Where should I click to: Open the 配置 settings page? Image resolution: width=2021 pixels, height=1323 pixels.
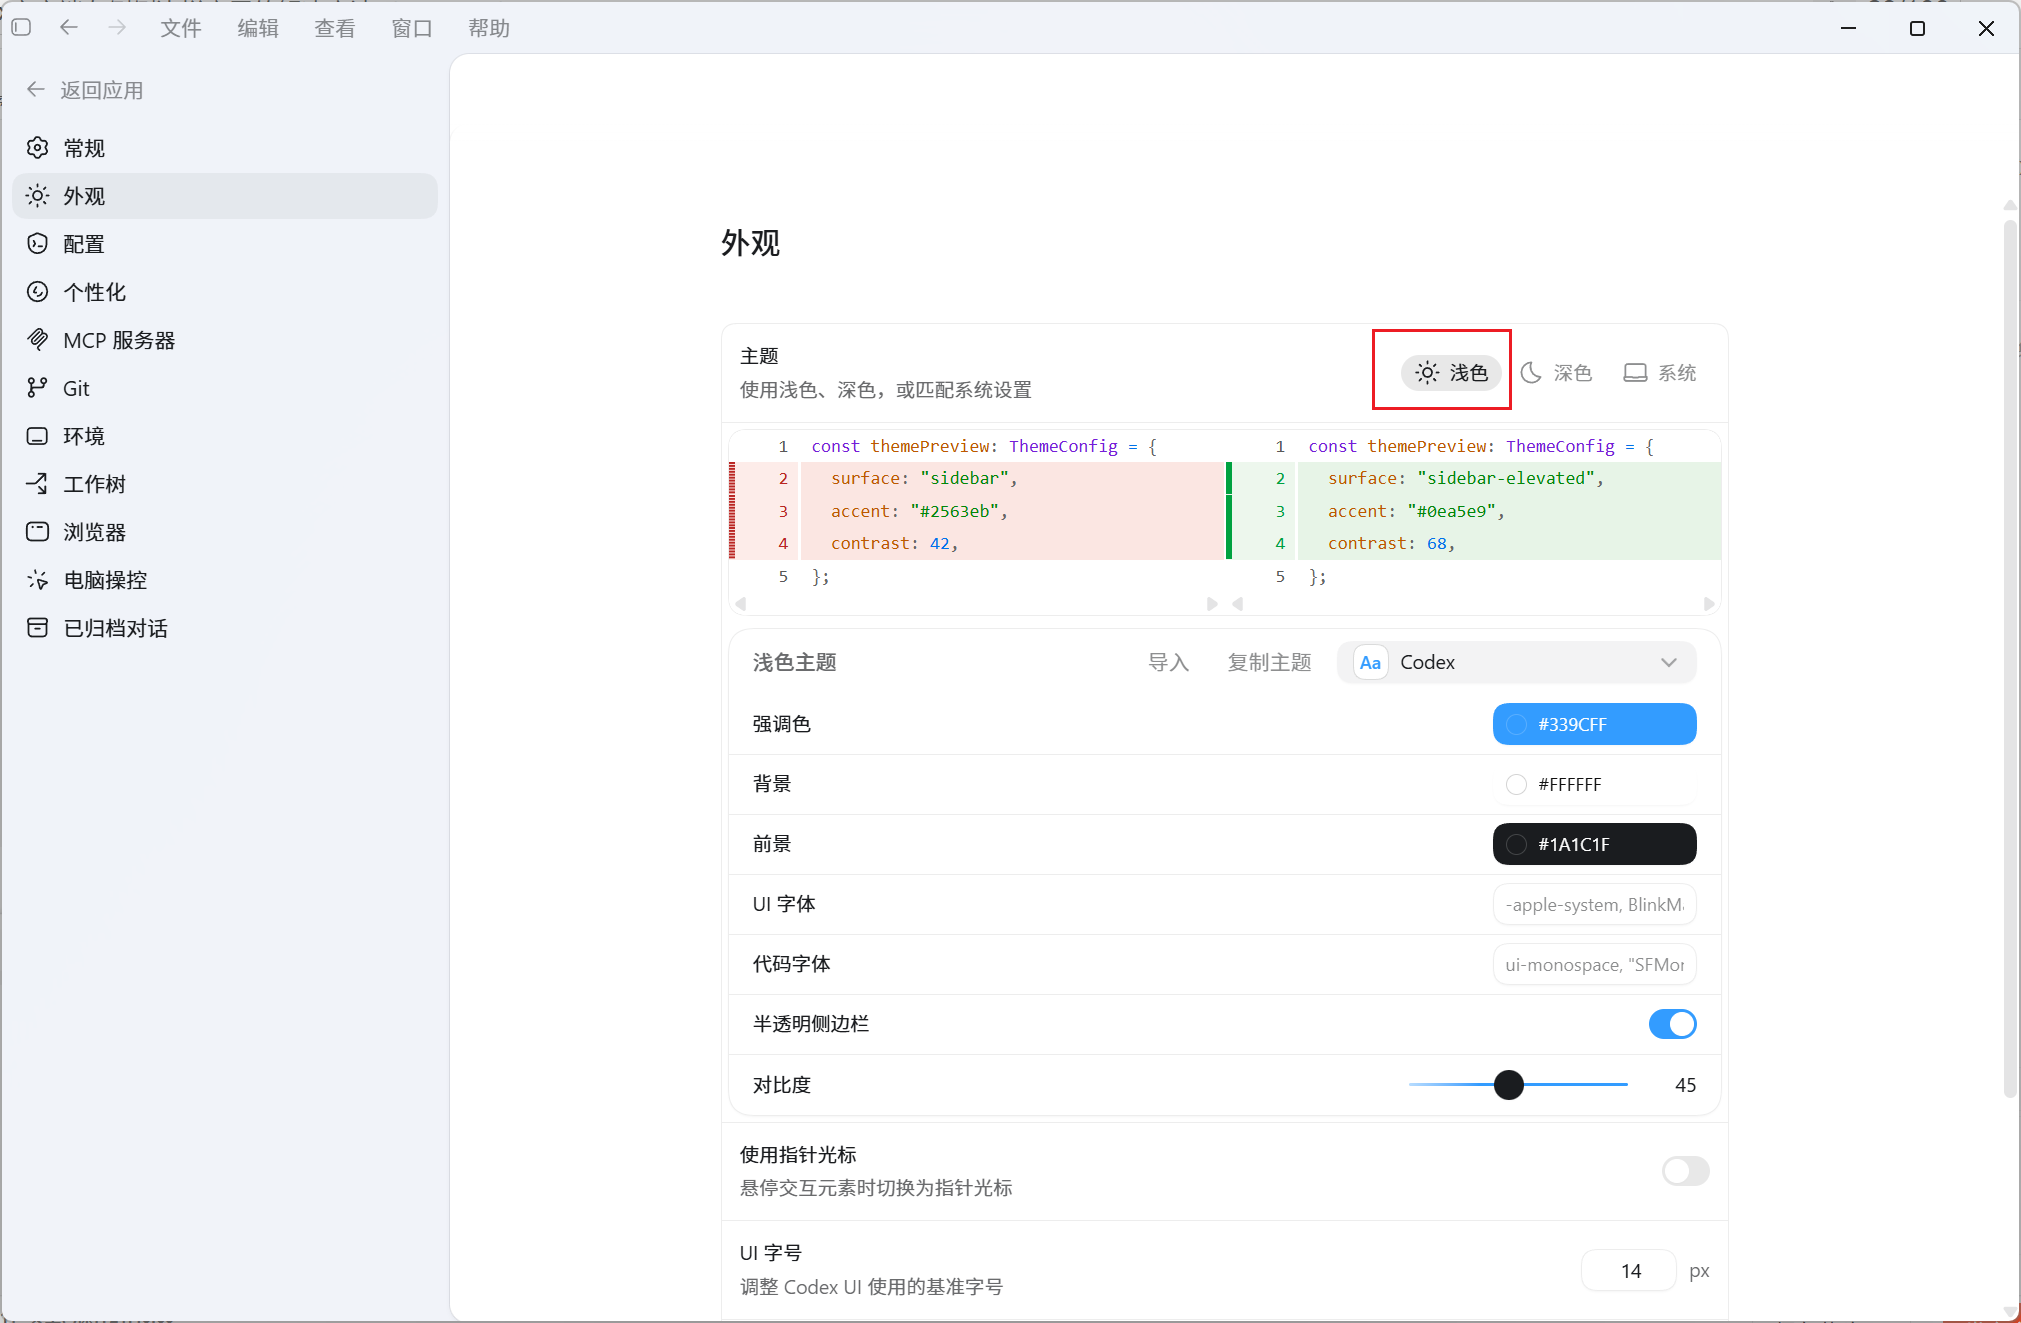[225, 244]
